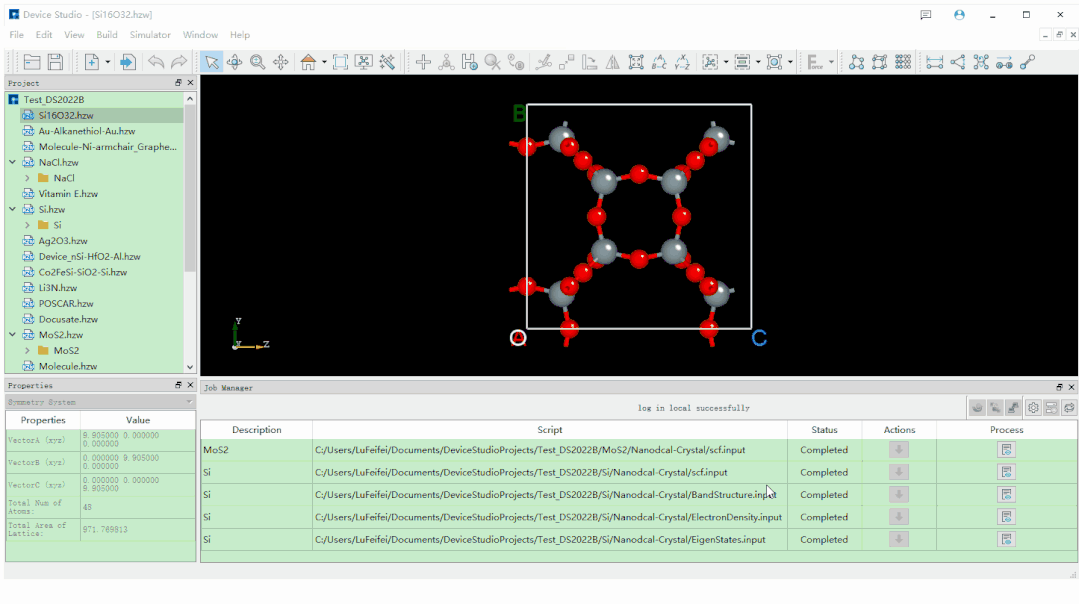The image size is (1079, 604).
Task: Open POSCAR.hzw from project list
Action: pyautogui.click(x=66, y=304)
